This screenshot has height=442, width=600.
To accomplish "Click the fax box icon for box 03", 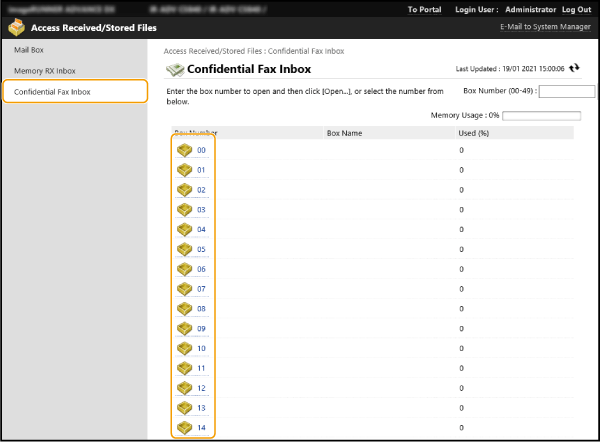I will pos(184,210).
